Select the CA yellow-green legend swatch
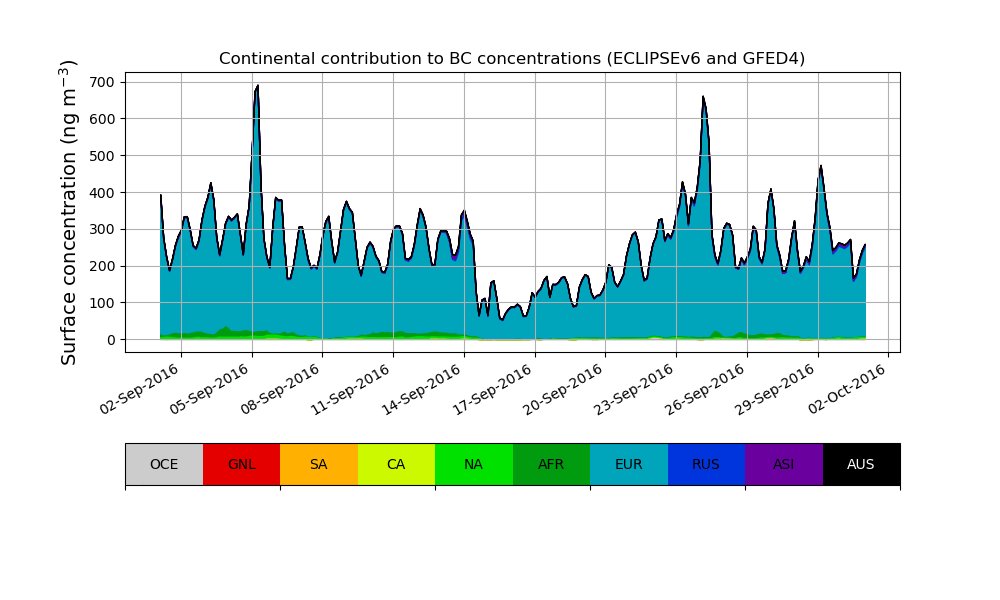The height and width of the screenshot is (600, 1000). point(397,464)
